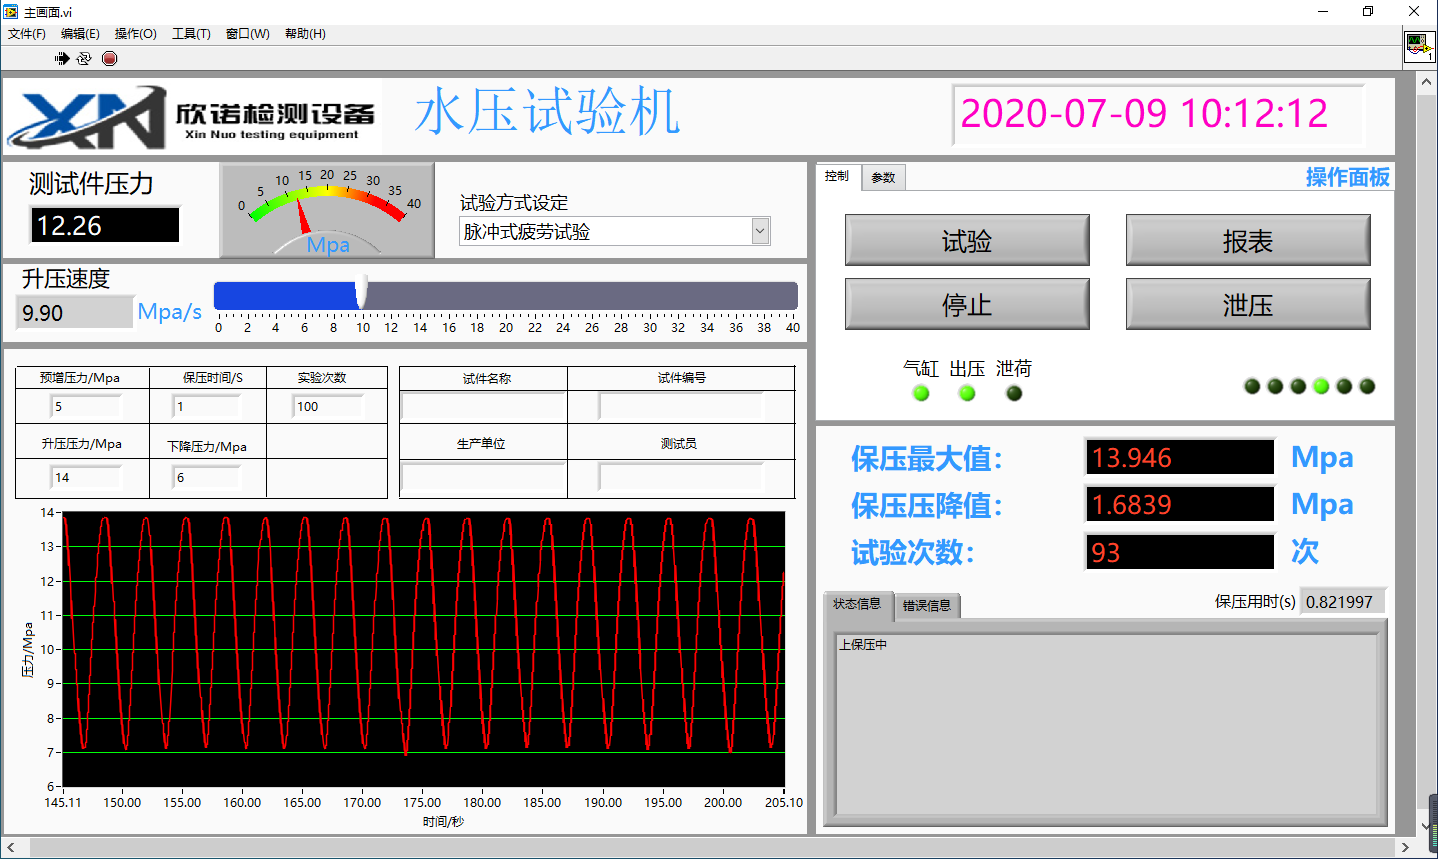1438x859 pixels.
Task: Click the Xin Nuo company logo
Action: click(193, 117)
